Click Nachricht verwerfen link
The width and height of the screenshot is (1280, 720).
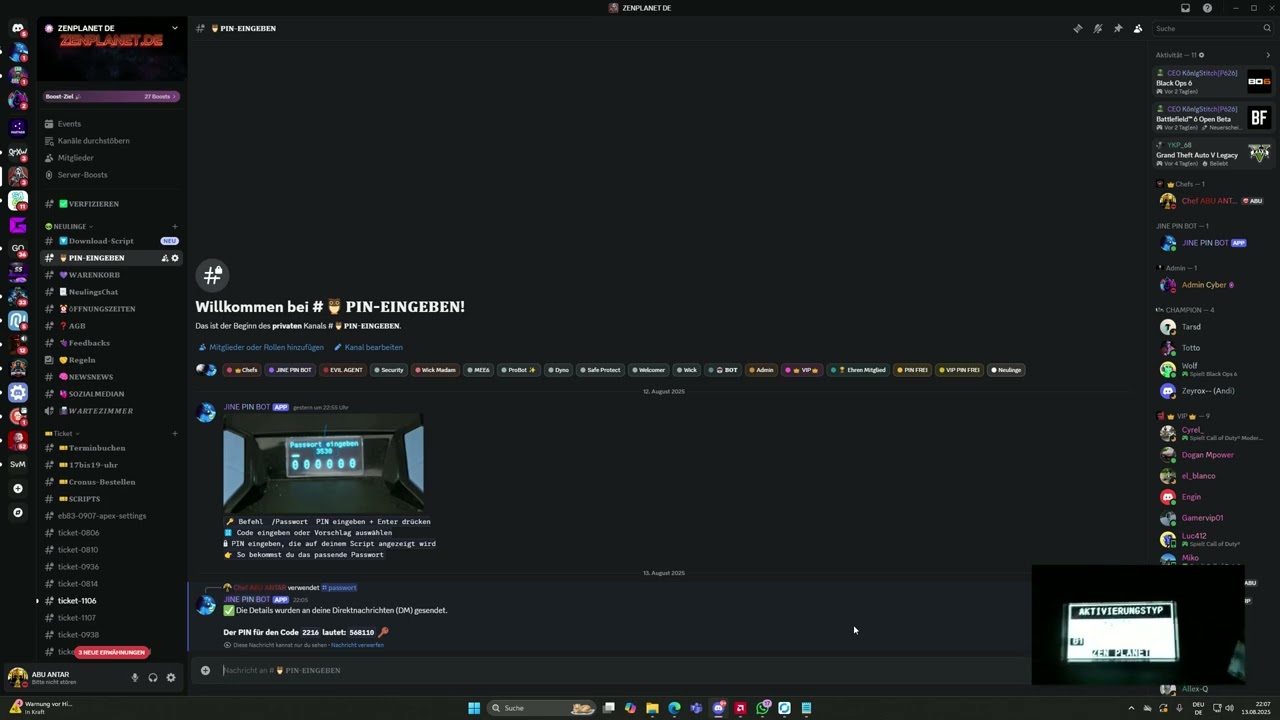pos(357,645)
